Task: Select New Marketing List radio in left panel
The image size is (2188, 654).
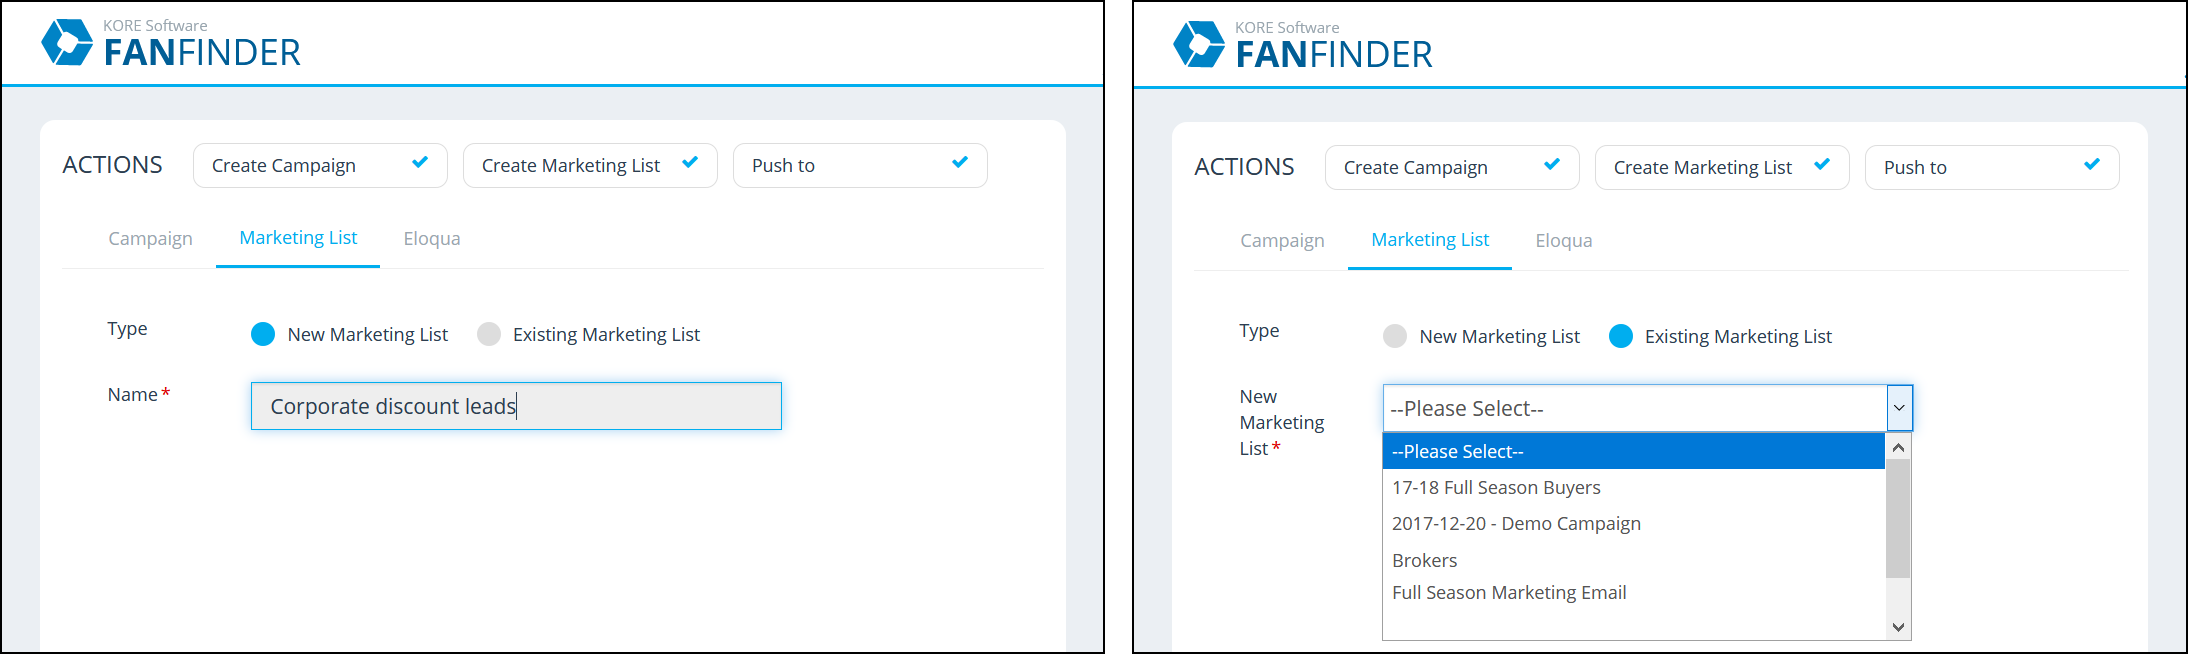Action: pos(263,334)
